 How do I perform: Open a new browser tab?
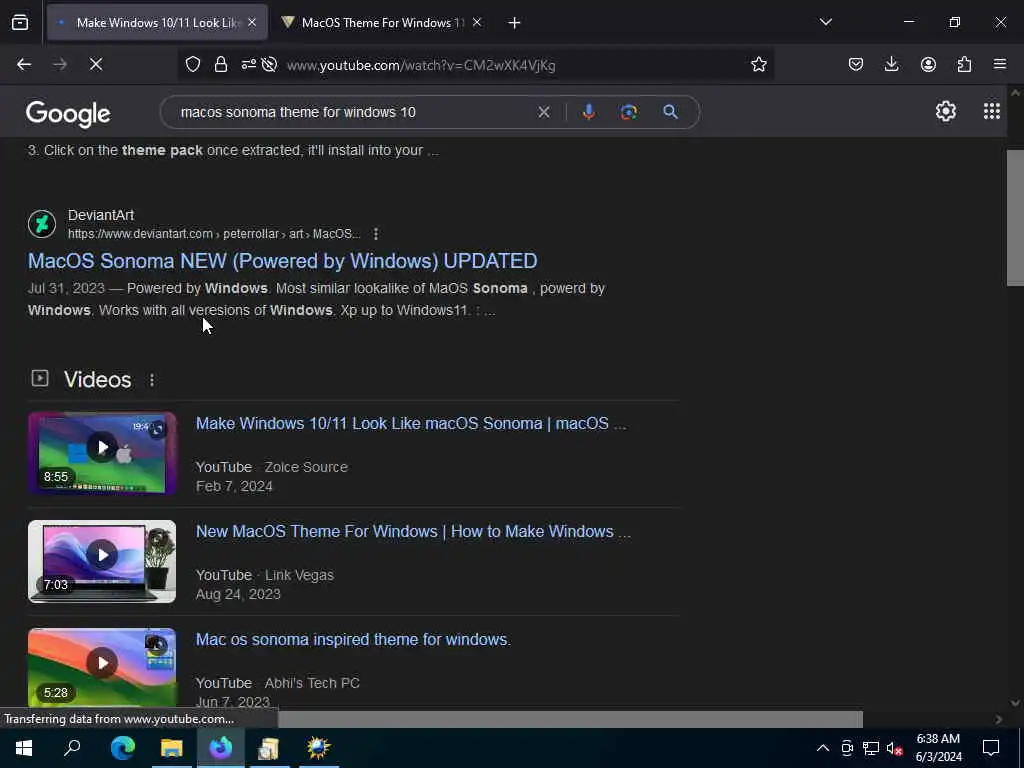point(514,23)
